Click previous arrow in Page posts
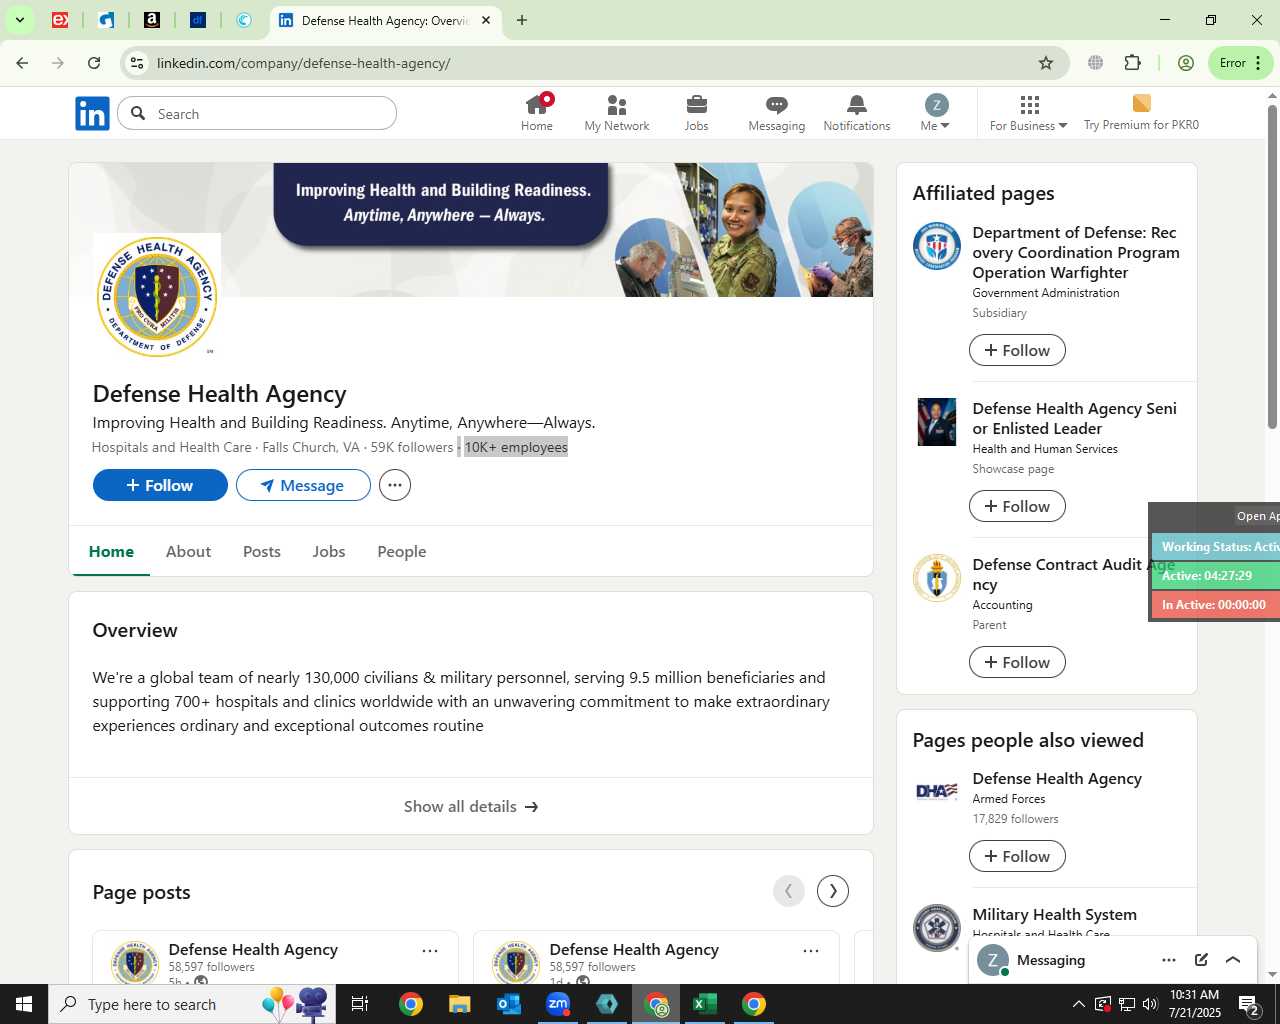 tap(789, 891)
